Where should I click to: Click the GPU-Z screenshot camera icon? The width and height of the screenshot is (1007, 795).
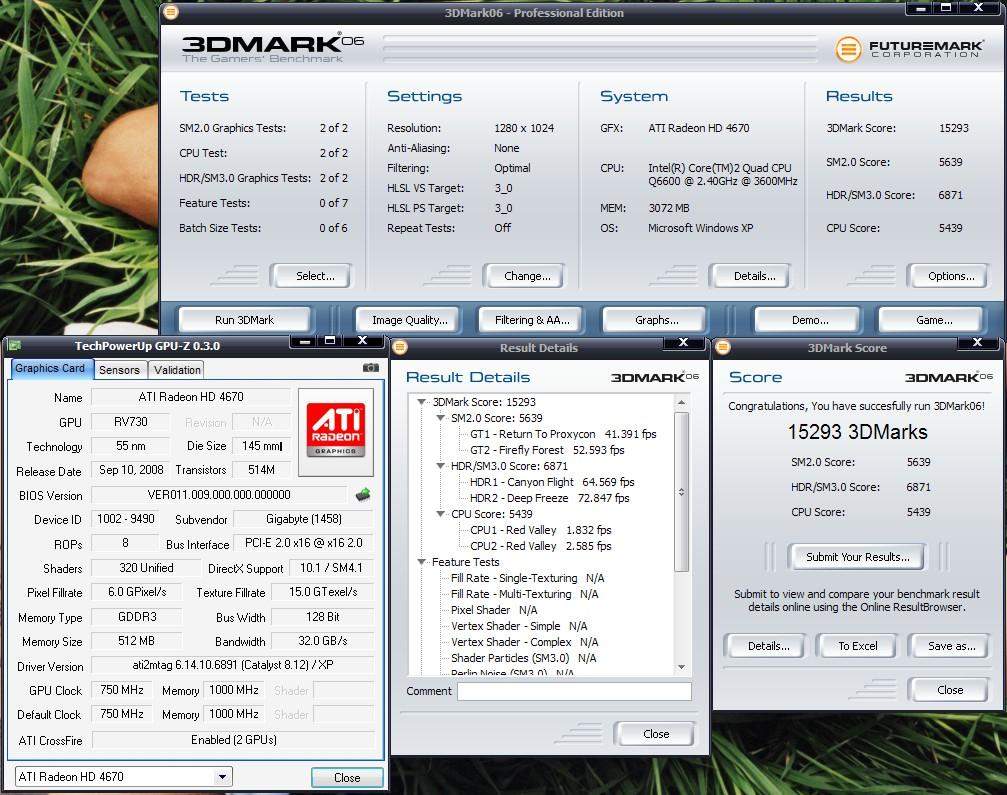pyautogui.click(x=370, y=368)
